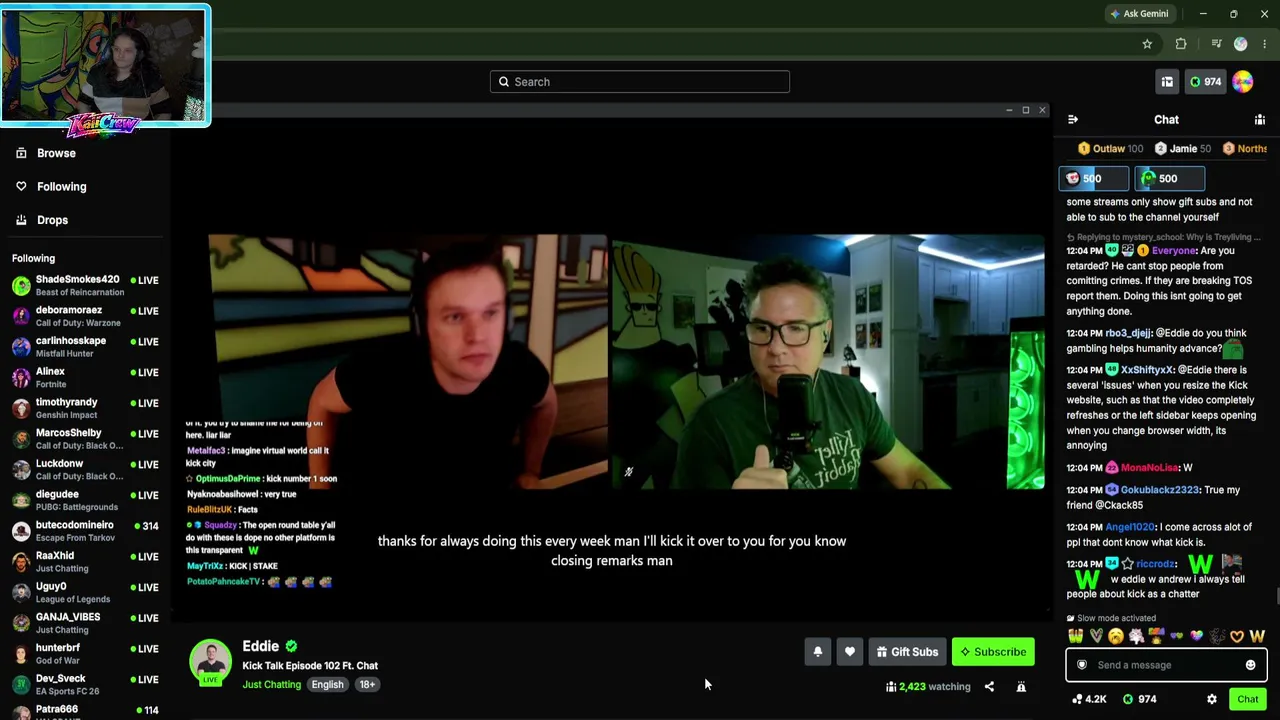Click the XxShiftyxX username in chat
The width and height of the screenshot is (1280, 720).
tap(1147, 370)
